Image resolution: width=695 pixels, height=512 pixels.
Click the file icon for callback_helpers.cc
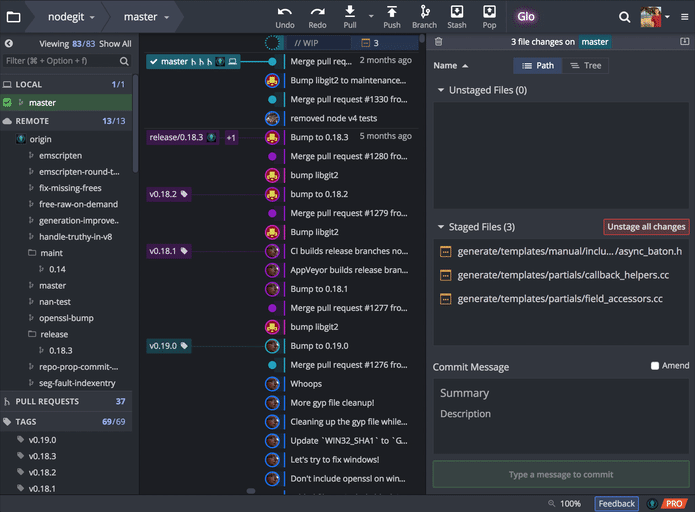coord(445,275)
